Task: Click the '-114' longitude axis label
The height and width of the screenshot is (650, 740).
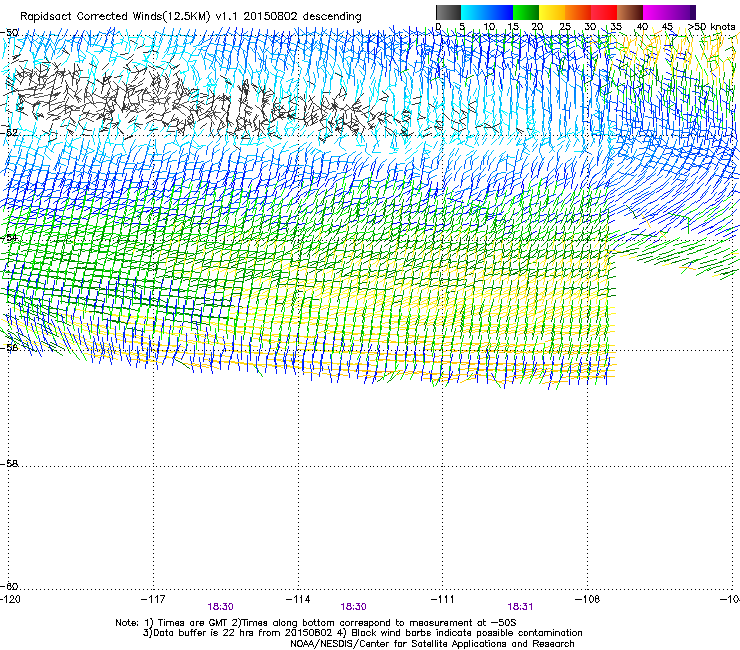Action: 298,599
